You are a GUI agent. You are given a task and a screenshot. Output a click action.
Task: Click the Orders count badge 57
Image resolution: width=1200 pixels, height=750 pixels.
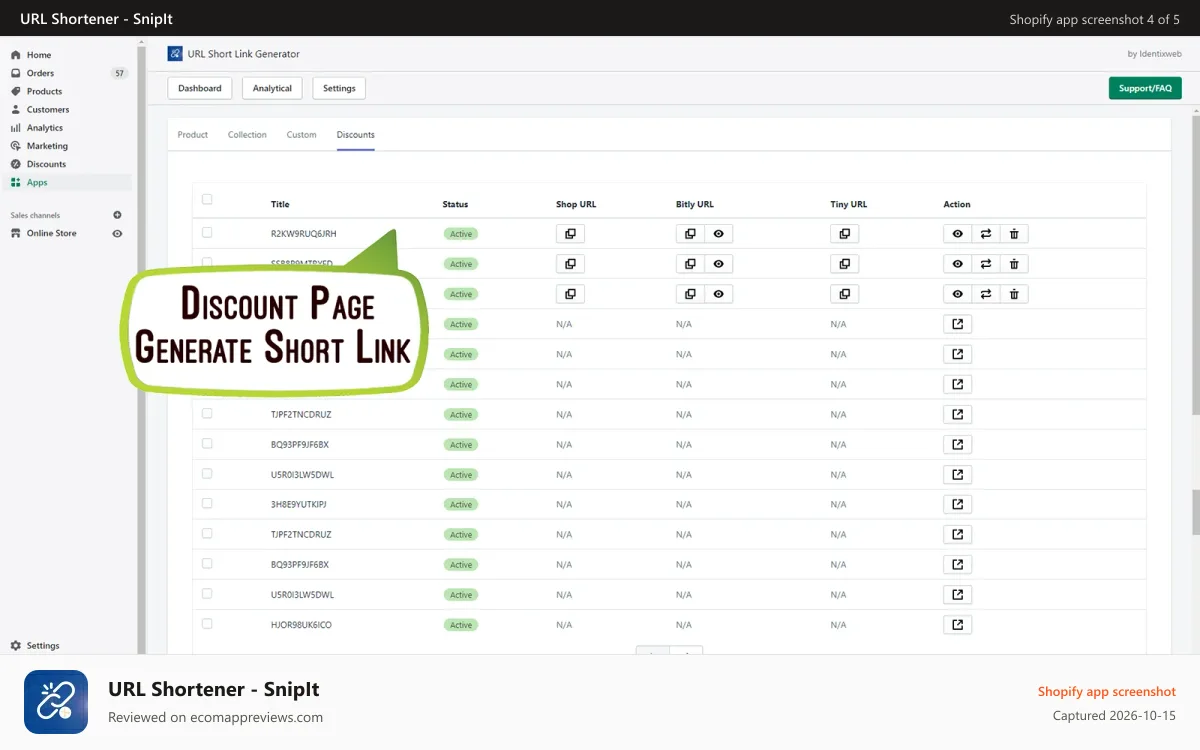click(119, 73)
